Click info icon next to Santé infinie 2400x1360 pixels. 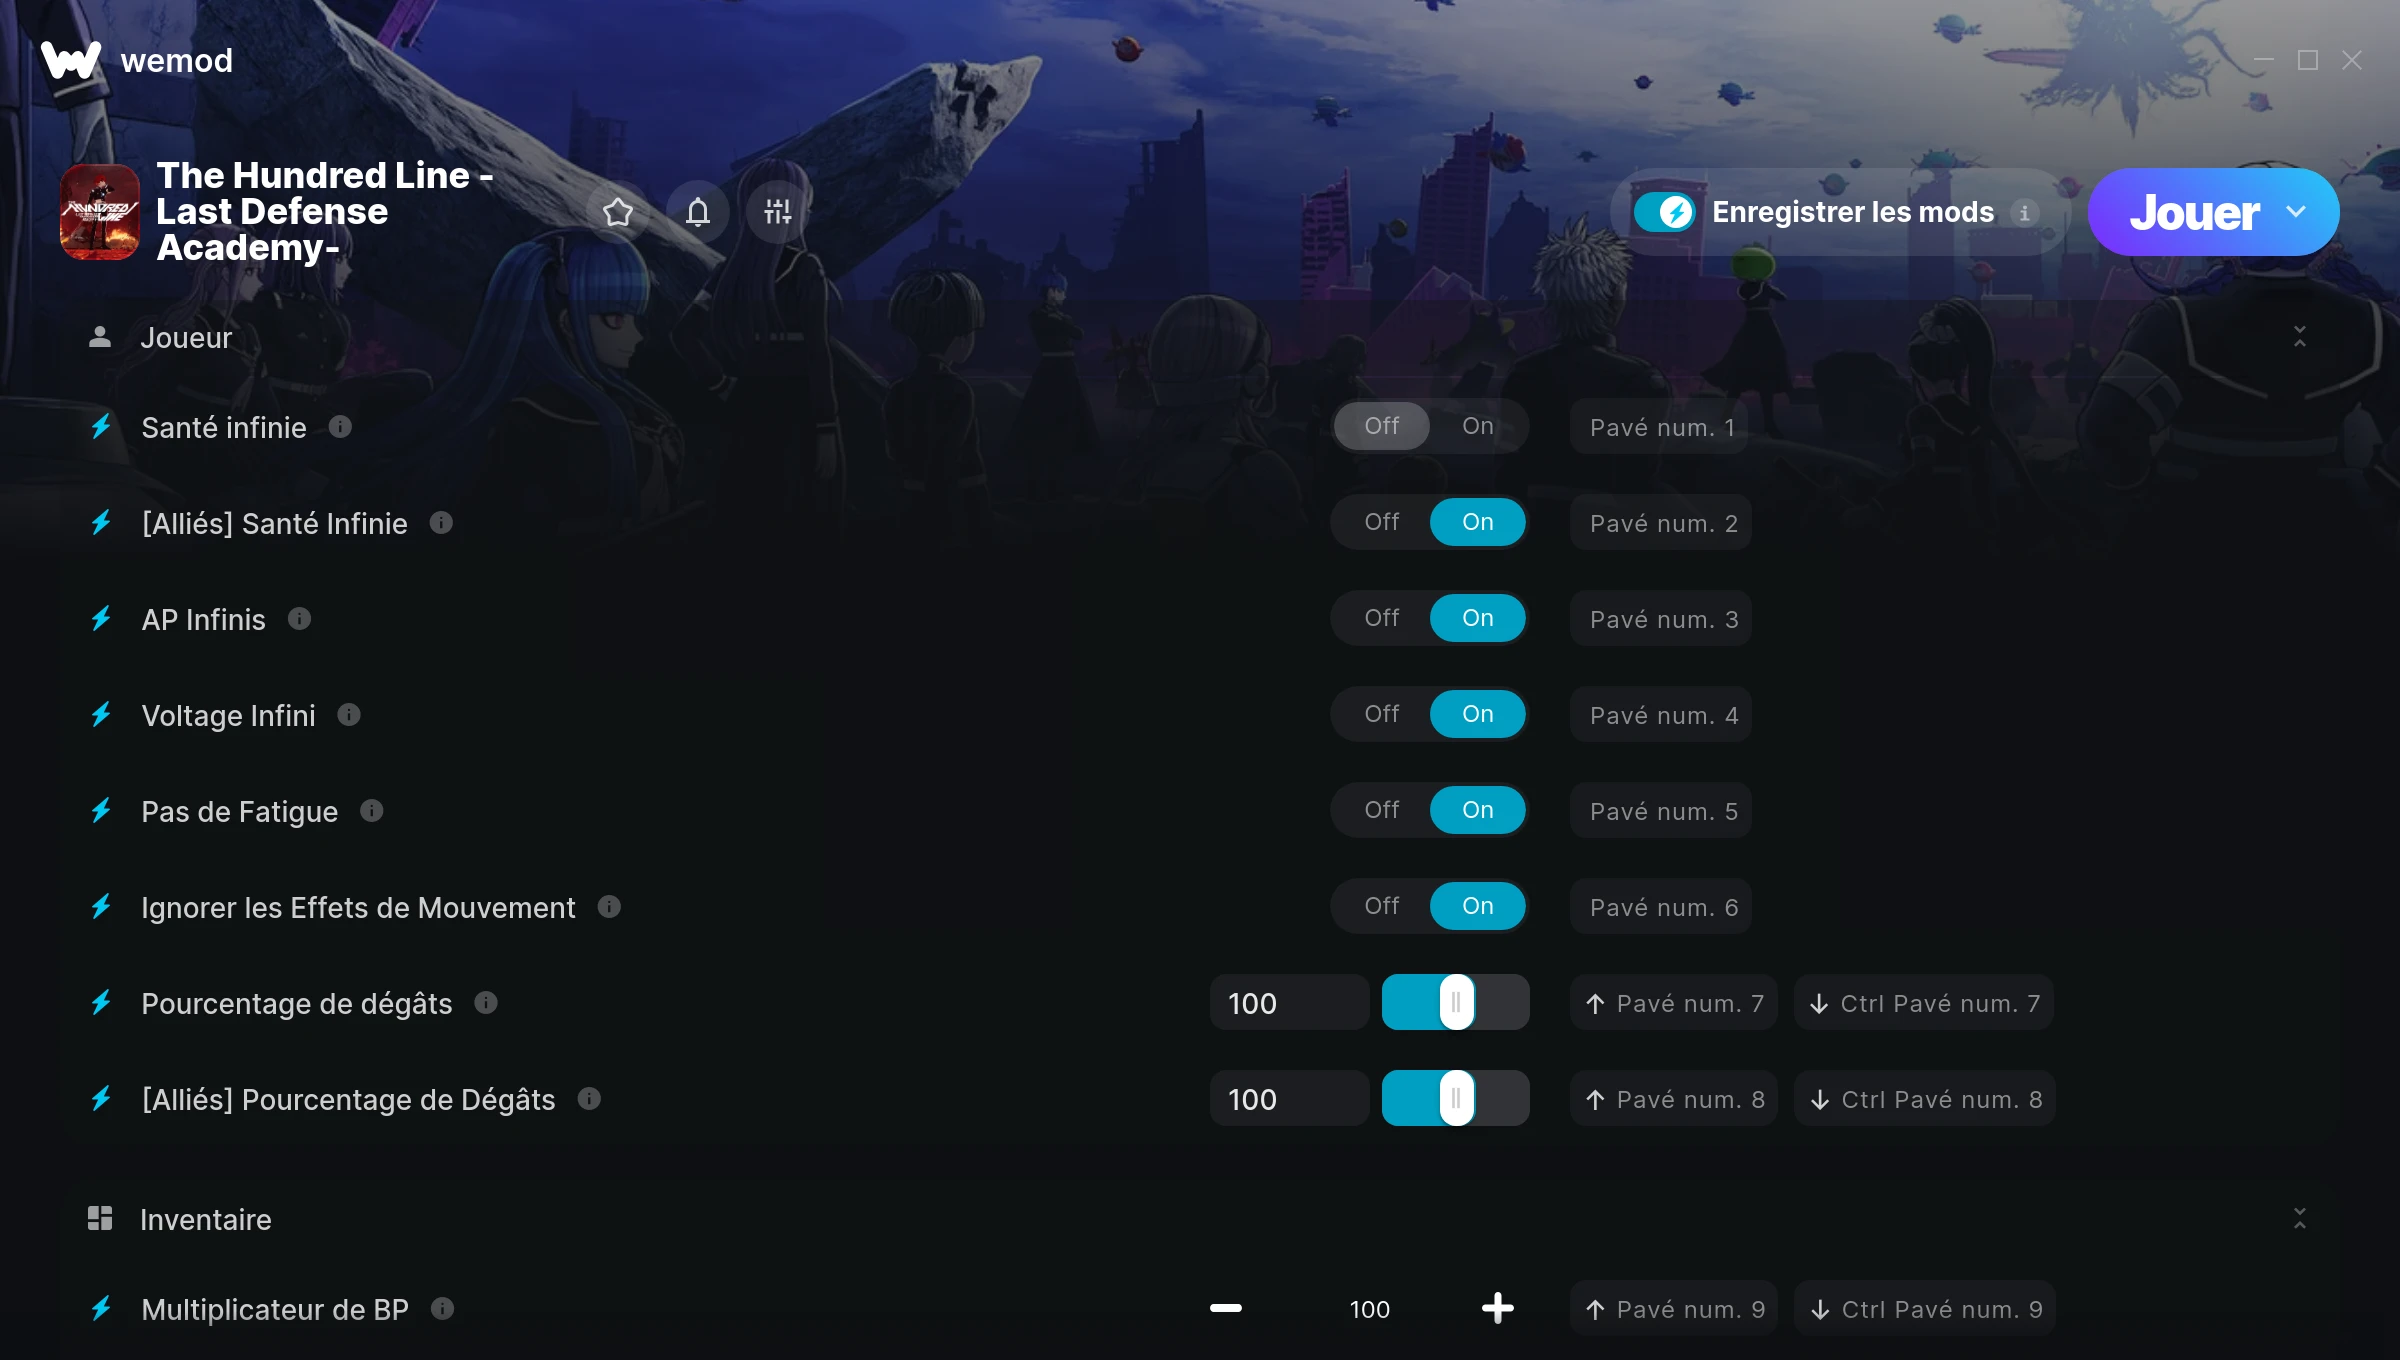[x=340, y=427]
